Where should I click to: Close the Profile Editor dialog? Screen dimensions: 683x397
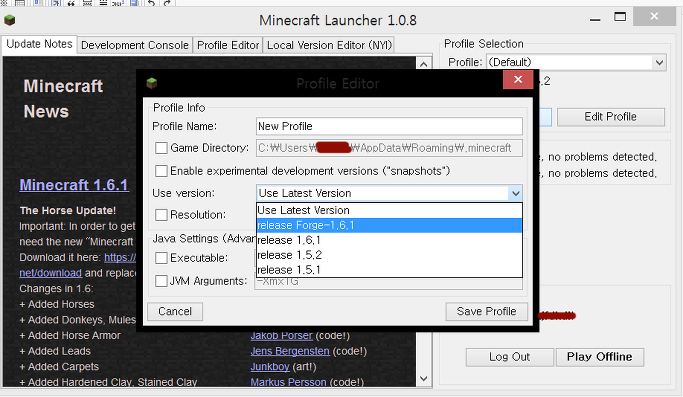coord(517,80)
